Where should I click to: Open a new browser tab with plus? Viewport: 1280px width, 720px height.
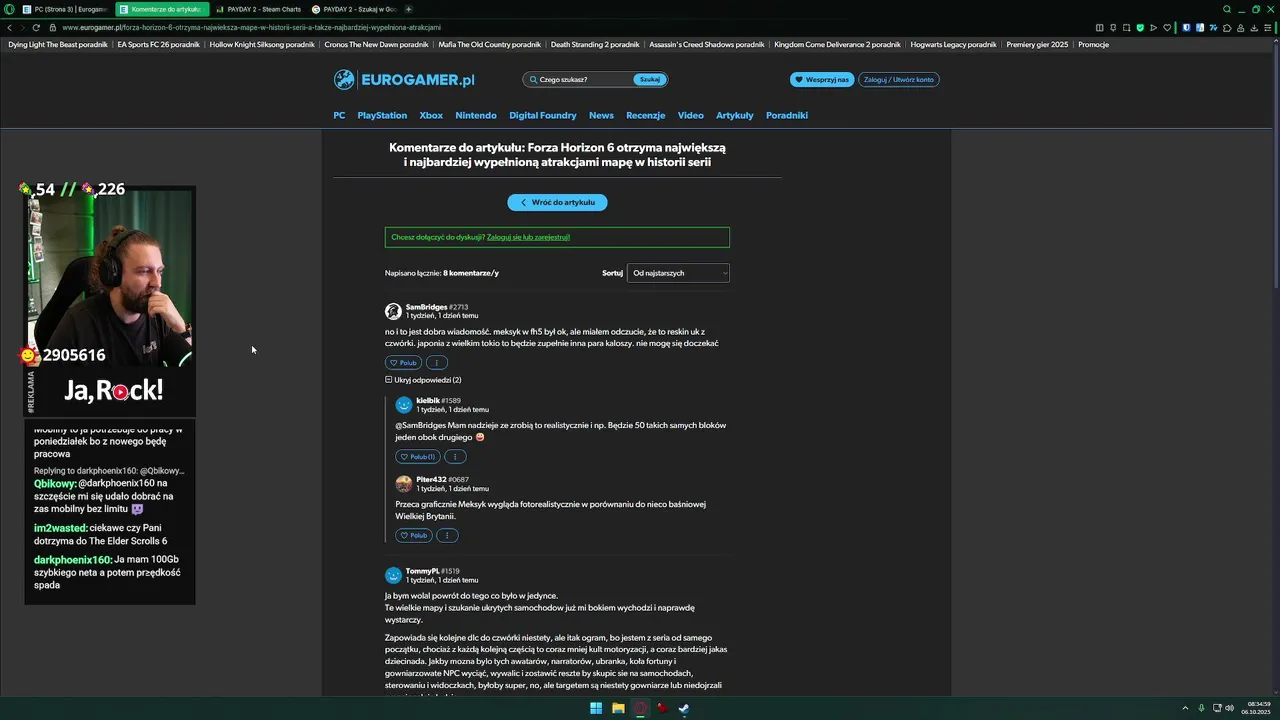click(x=408, y=9)
